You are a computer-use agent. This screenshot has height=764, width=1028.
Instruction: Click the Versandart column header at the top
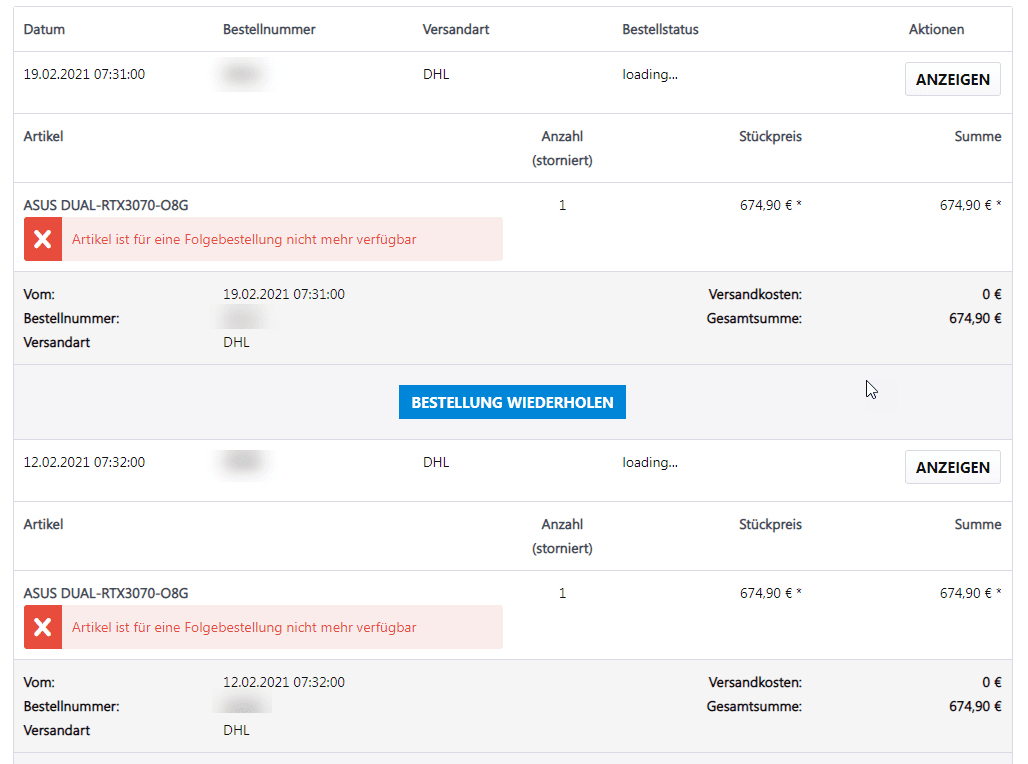click(456, 29)
